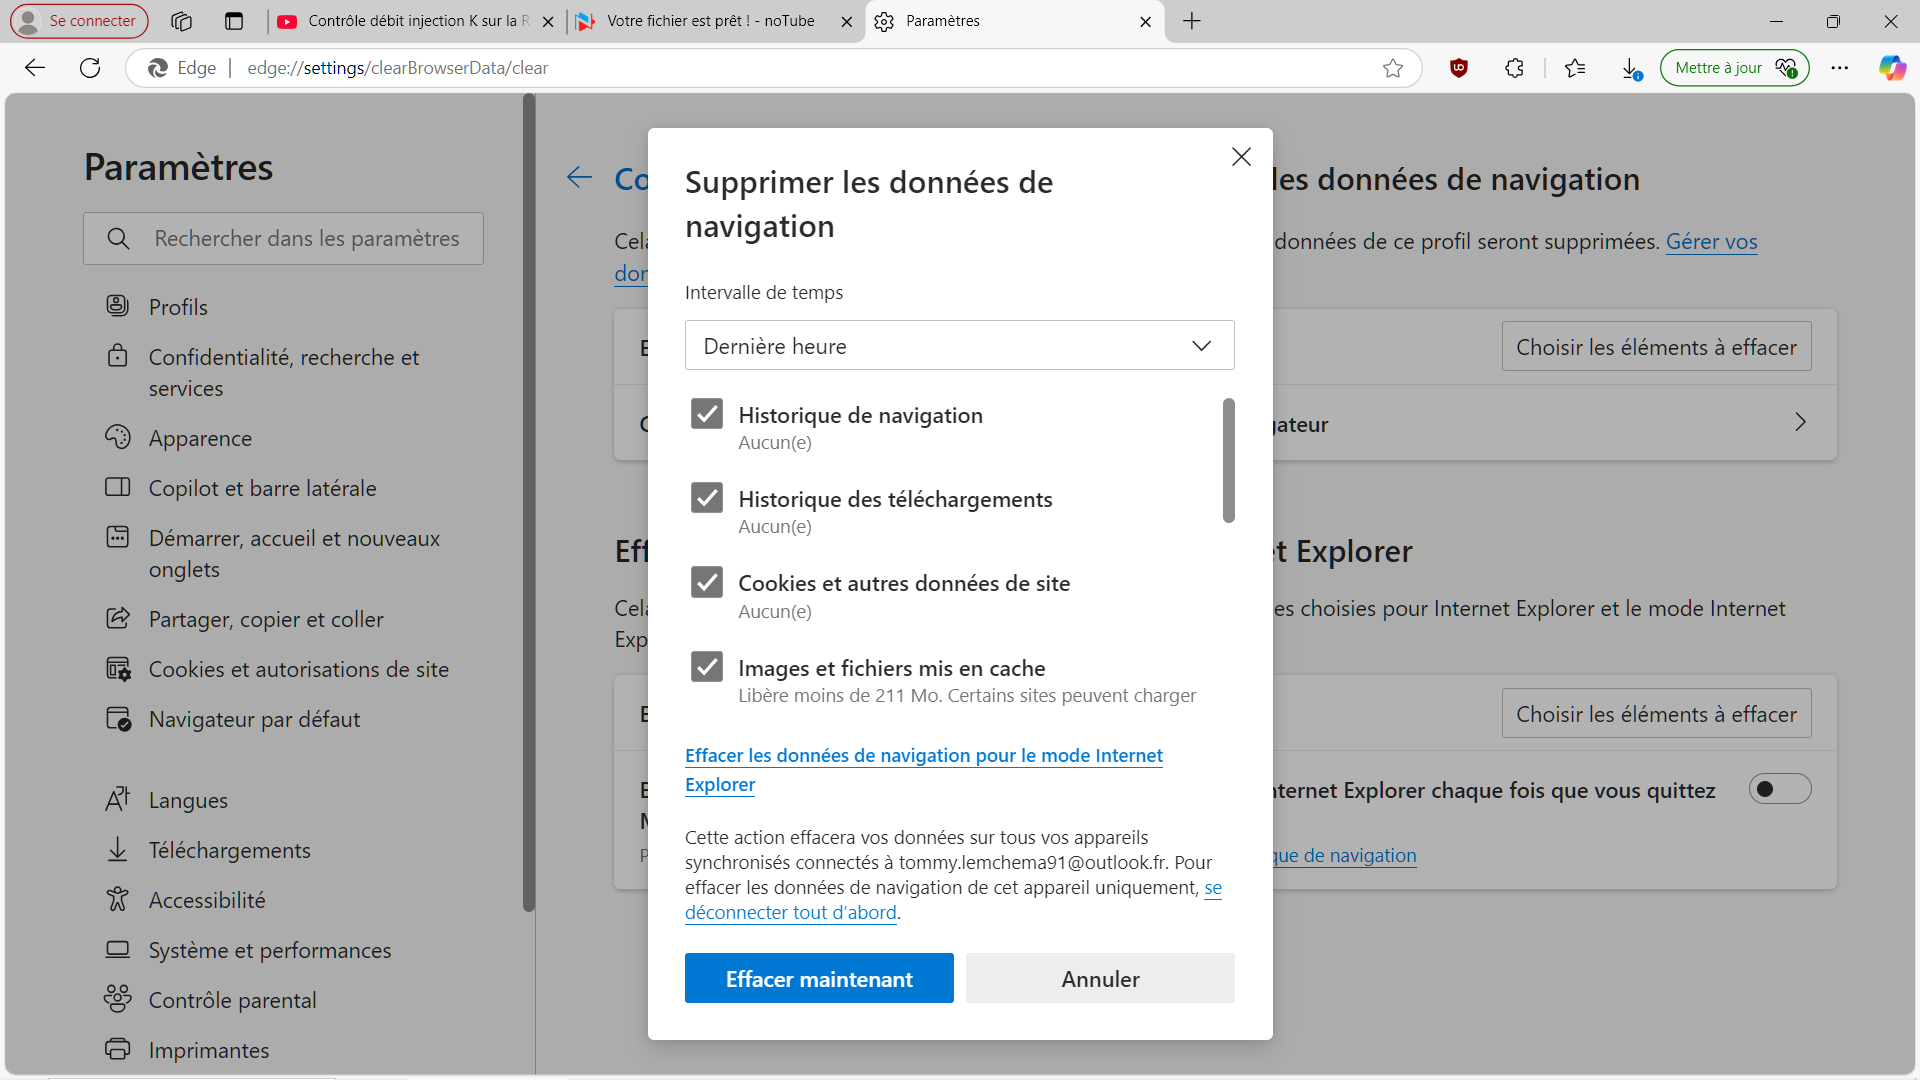The height and width of the screenshot is (1080, 1920).
Task: Add page to favorites star icon
Action: 1393,68
